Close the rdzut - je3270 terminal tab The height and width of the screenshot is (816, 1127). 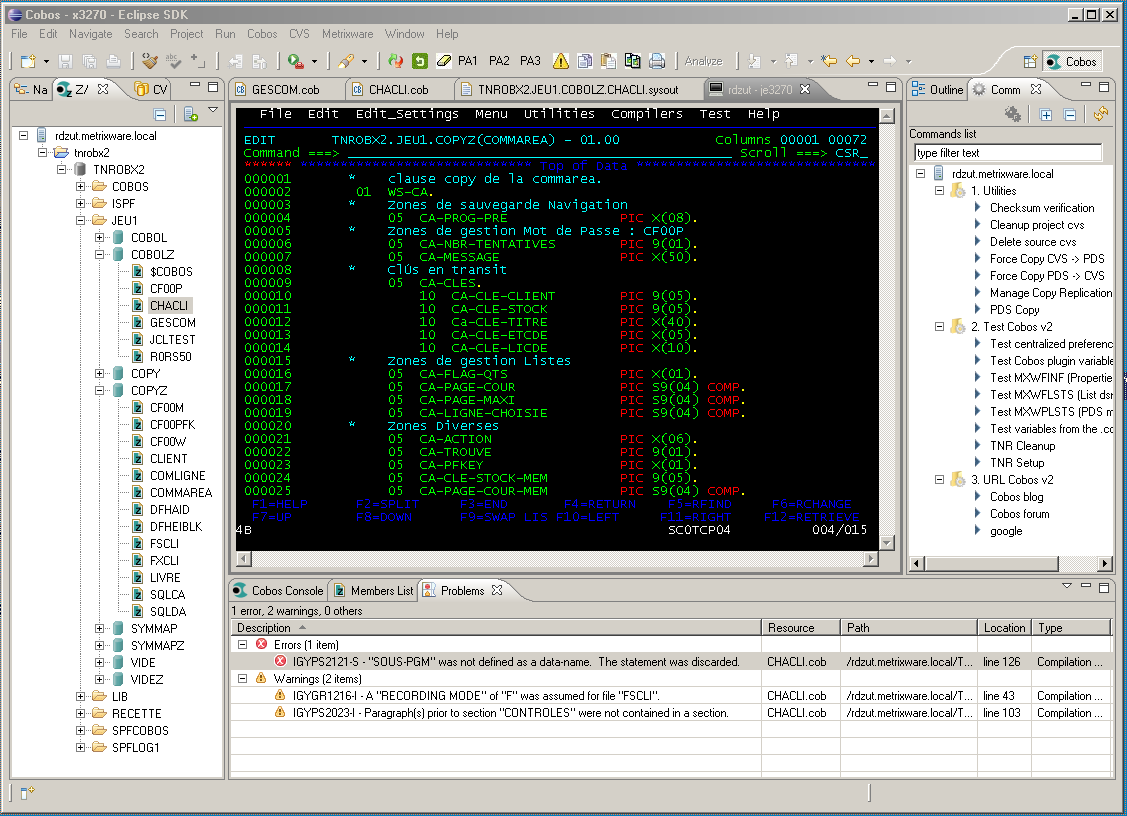click(805, 89)
